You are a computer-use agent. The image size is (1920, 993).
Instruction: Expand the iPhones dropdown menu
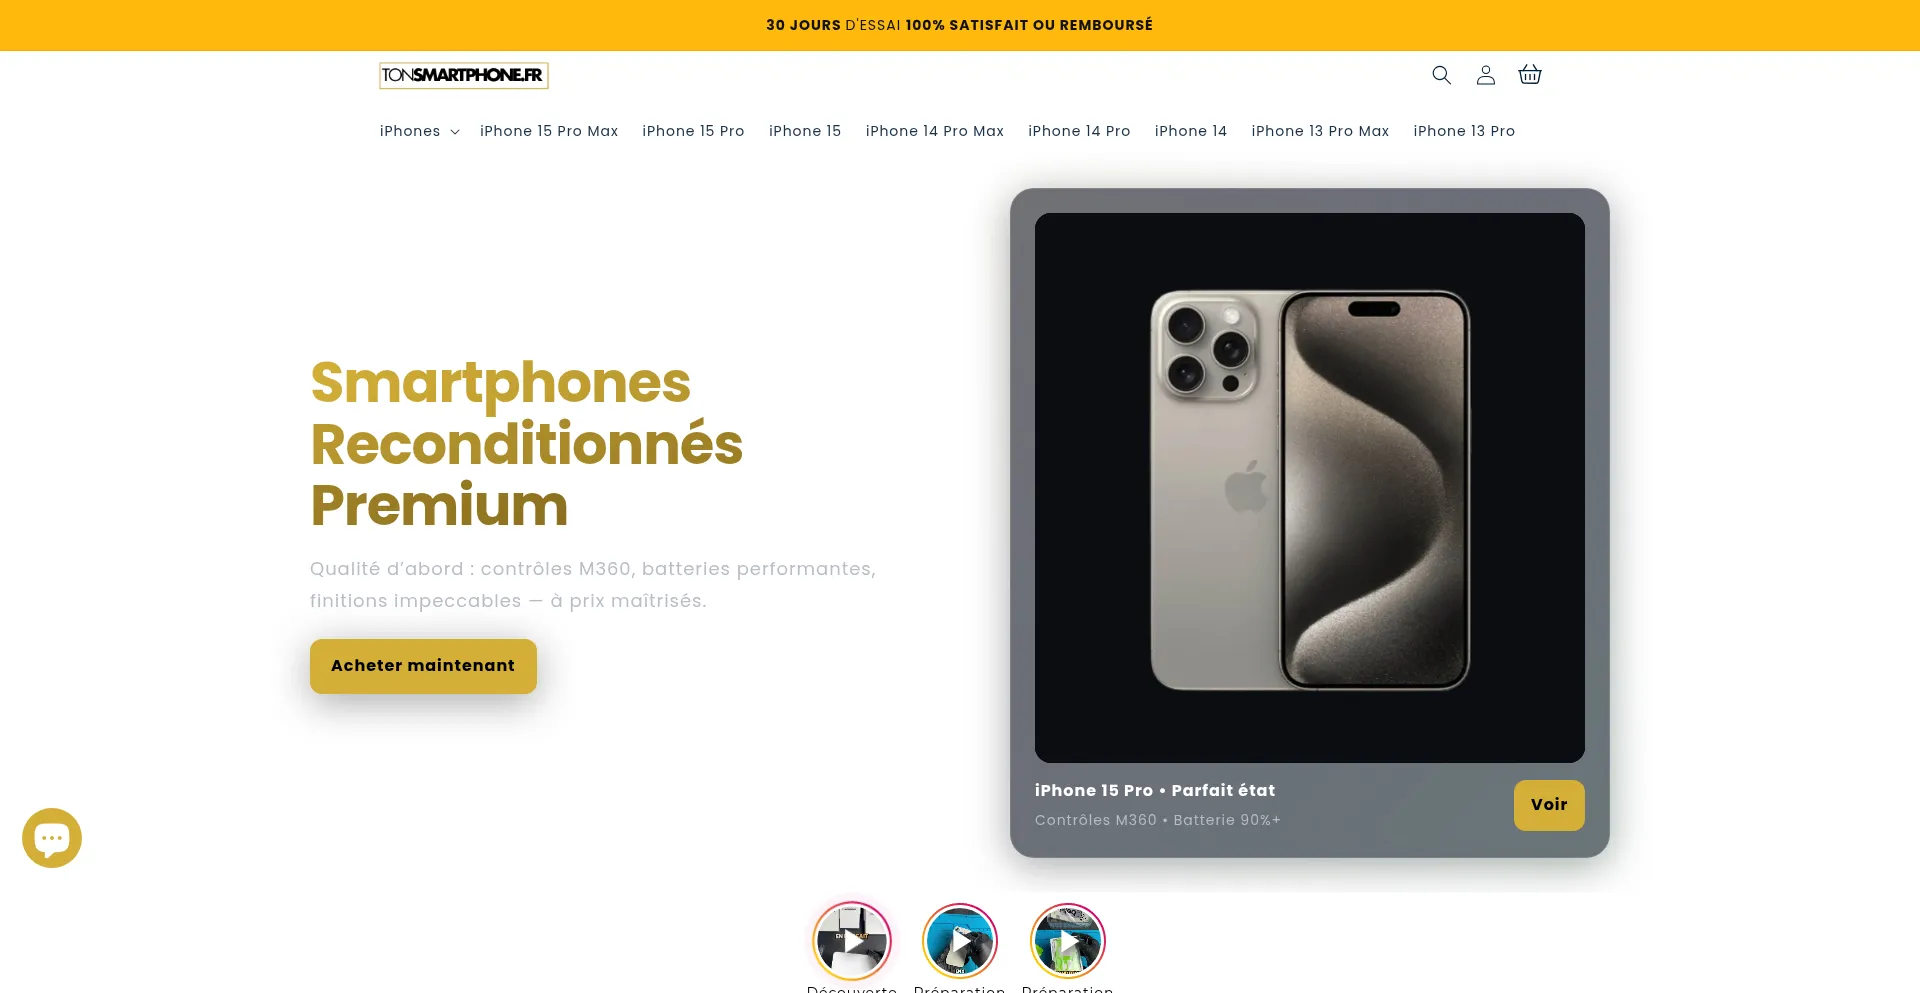pos(419,131)
